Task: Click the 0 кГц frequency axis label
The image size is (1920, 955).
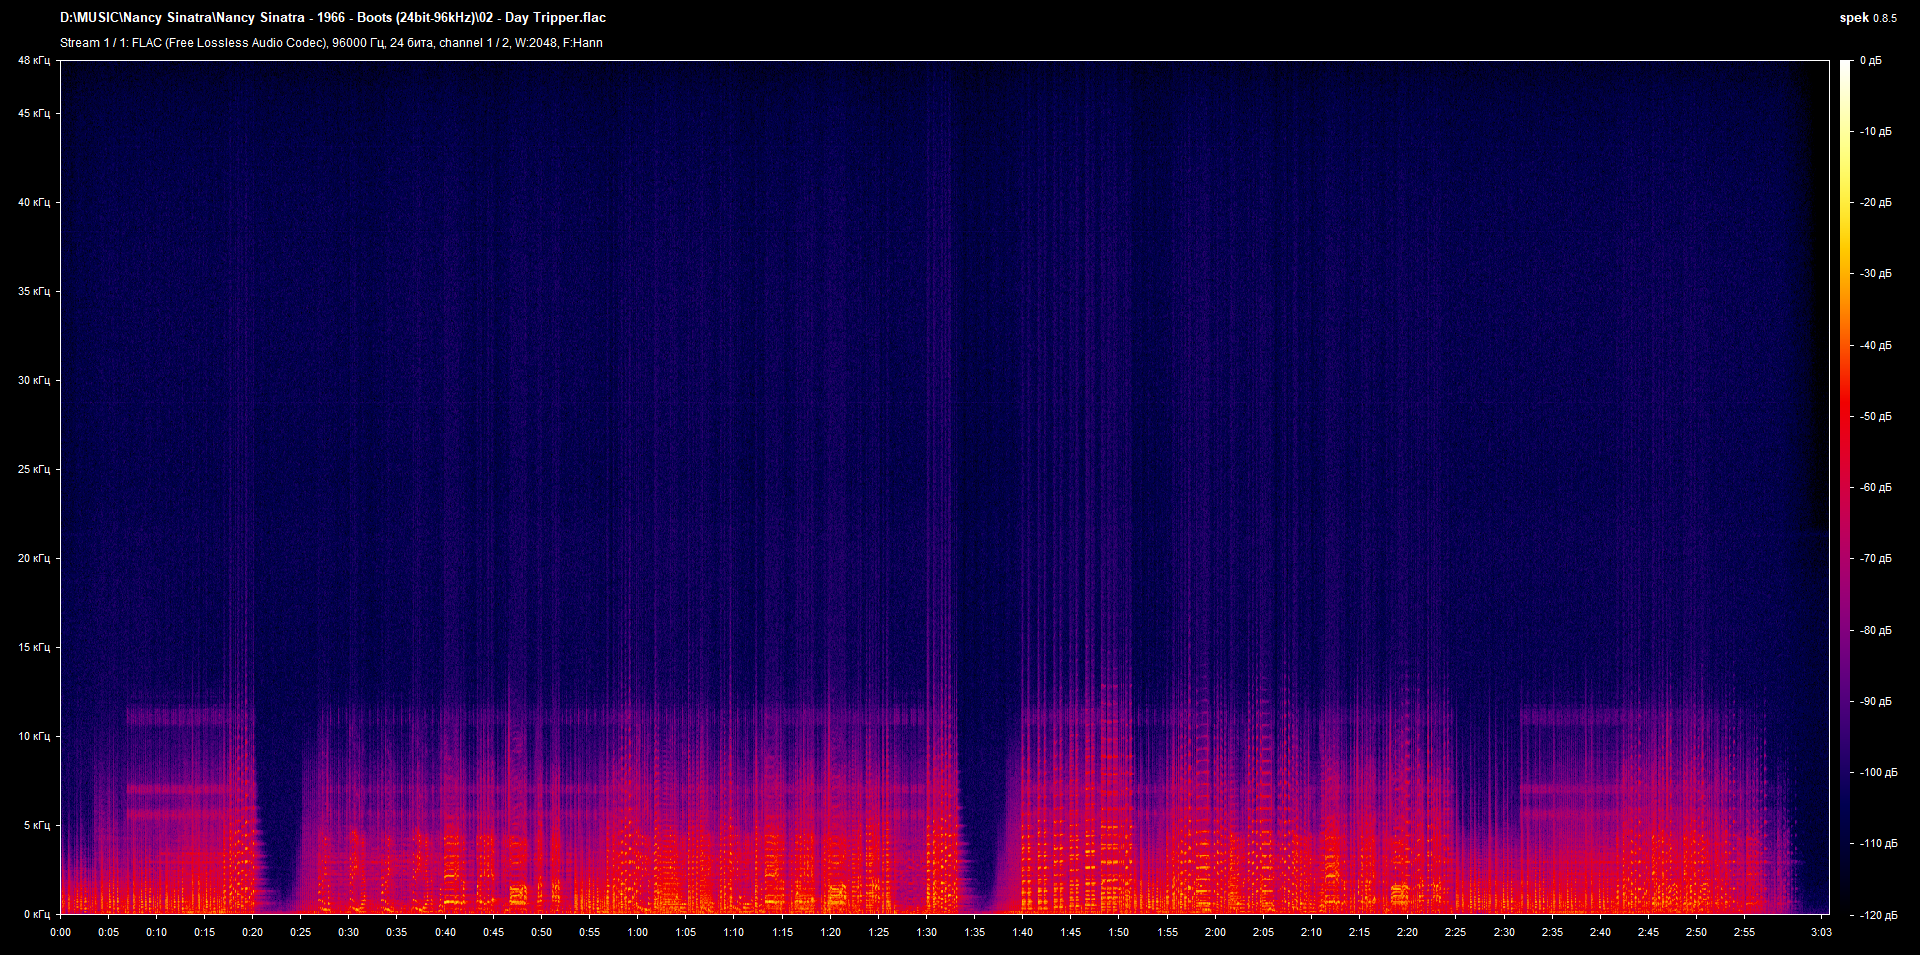Action: [36, 915]
